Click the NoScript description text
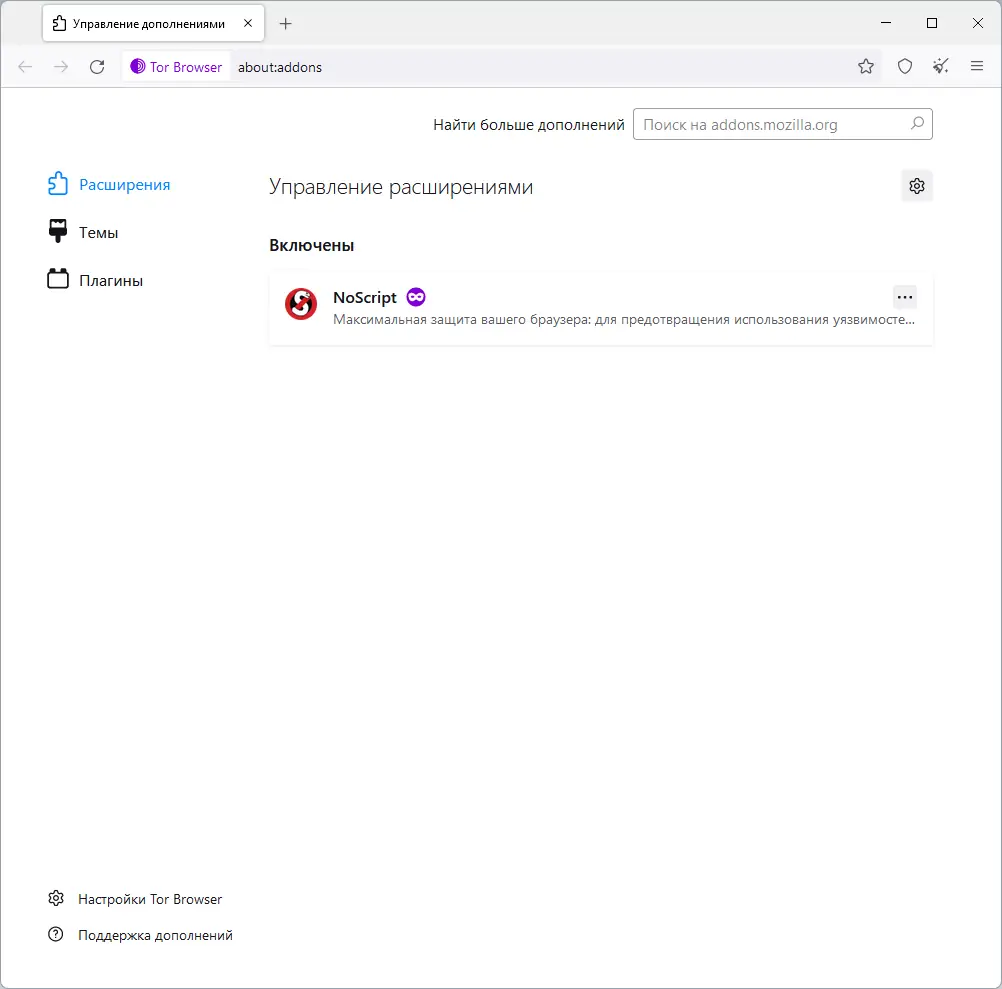This screenshot has height=989, width=1002. click(x=624, y=319)
